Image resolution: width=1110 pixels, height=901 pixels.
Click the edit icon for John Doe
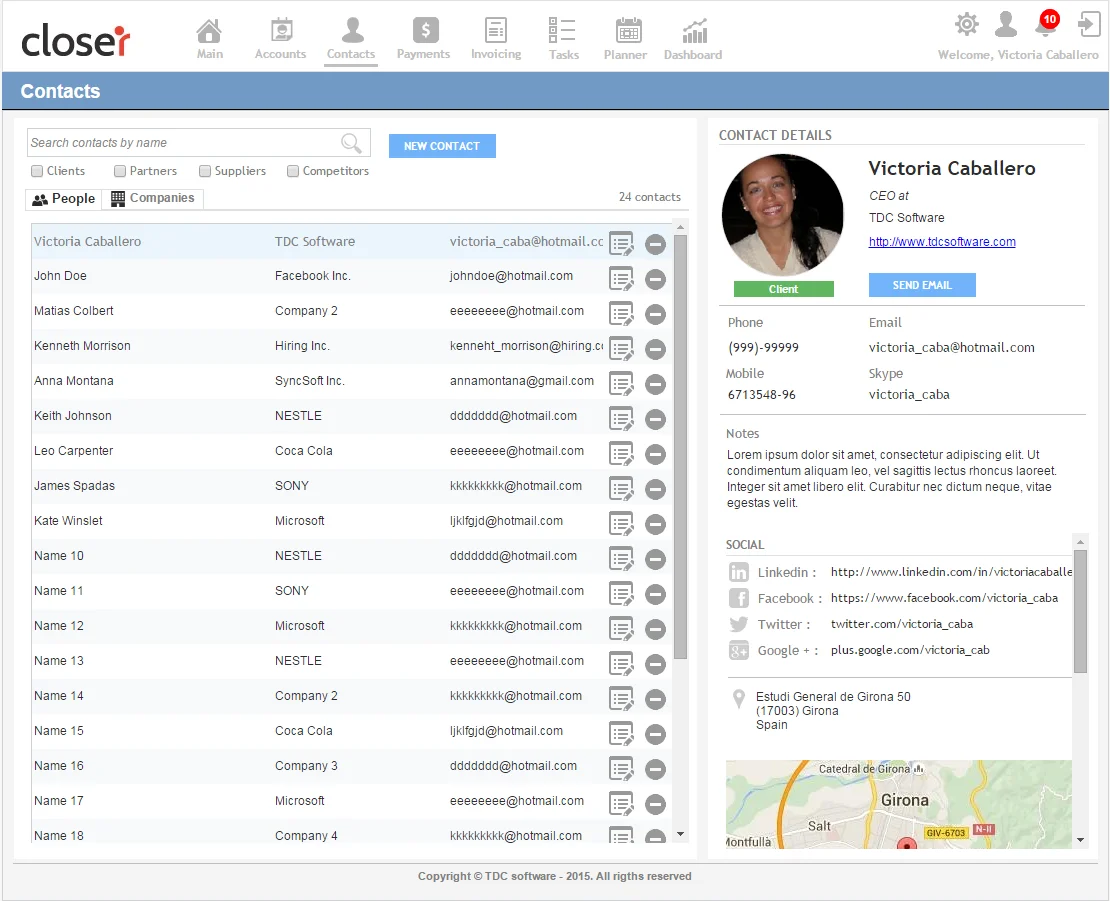pyautogui.click(x=621, y=279)
